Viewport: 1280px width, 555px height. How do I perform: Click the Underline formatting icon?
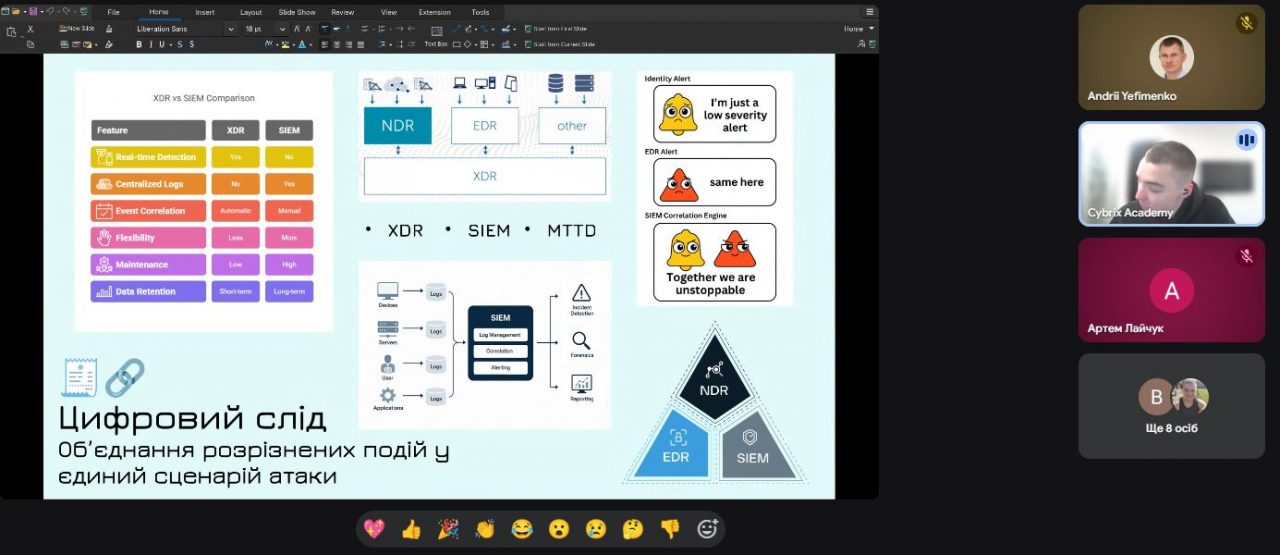tap(163, 44)
